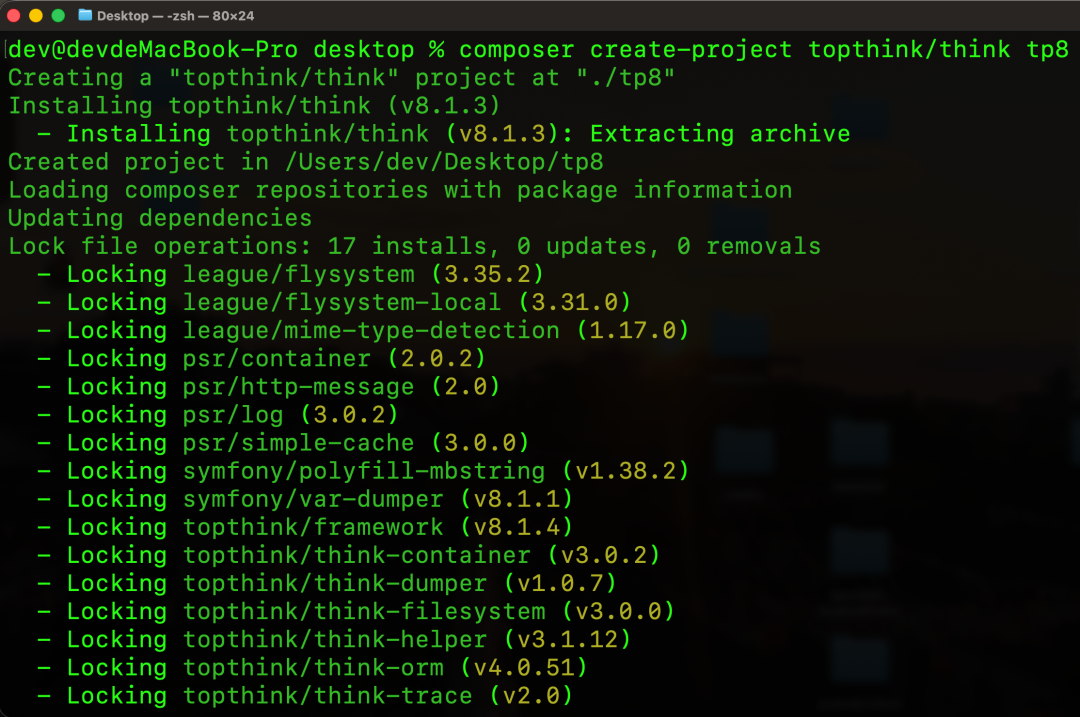The width and height of the screenshot is (1080, 717).
Task: Click "Locking psr/log (3.0.2)" line
Action: coord(218,415)
